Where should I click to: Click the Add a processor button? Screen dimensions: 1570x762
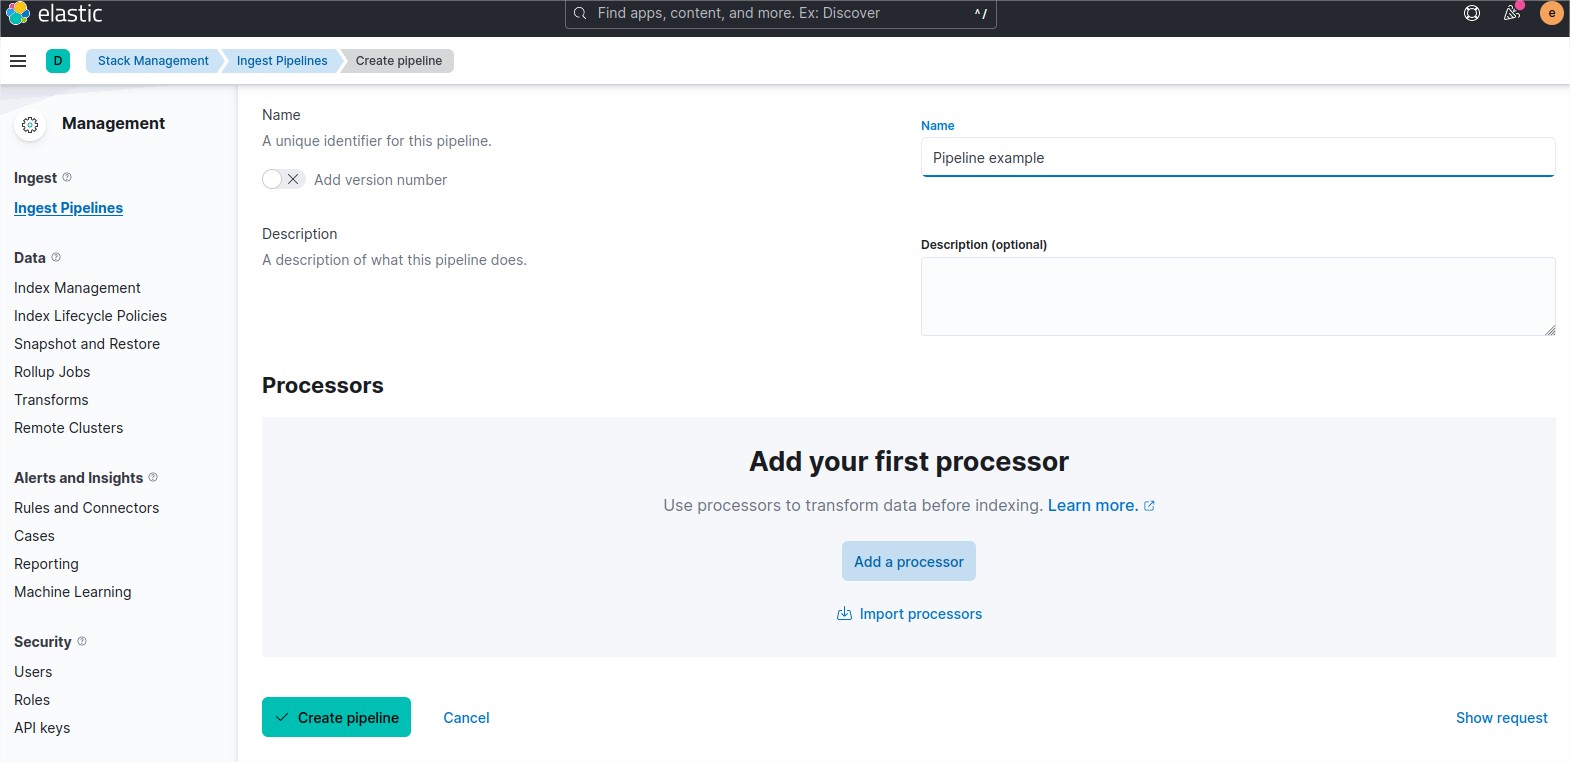coord(908,562)
